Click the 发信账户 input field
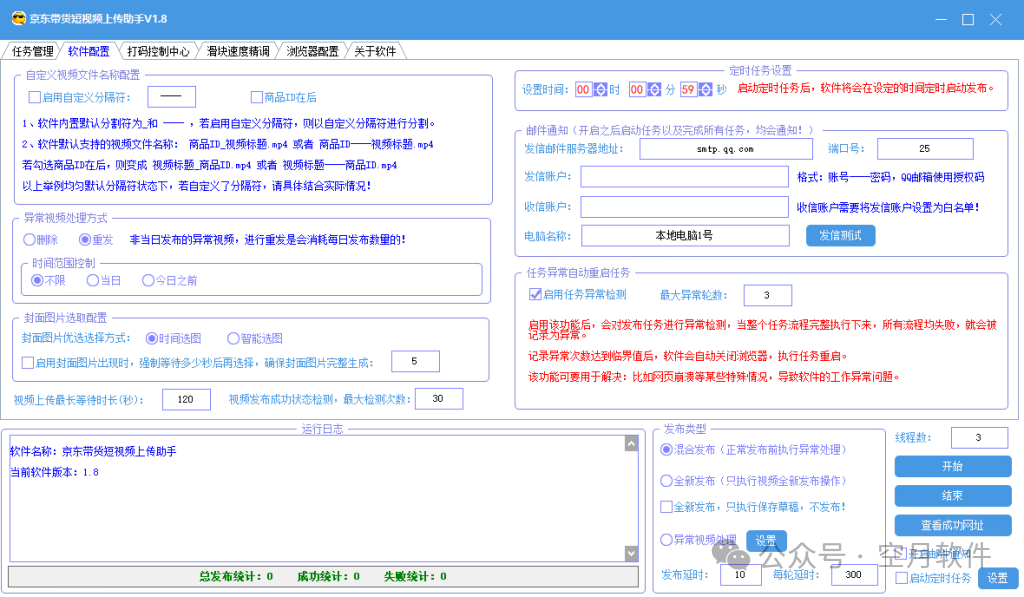The image size is (1024, 597). [x=684, y=176]
